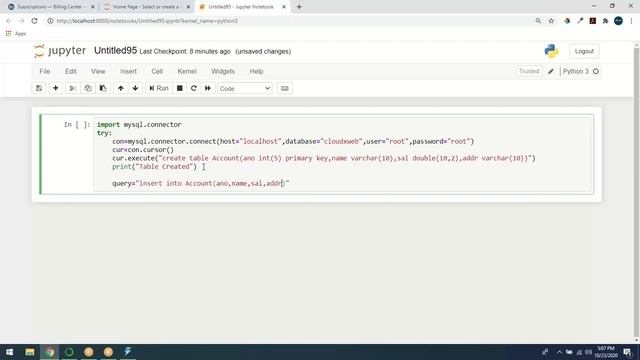Open the Cell menu
This screenshot has width=640, height=360.
point(157,71)
